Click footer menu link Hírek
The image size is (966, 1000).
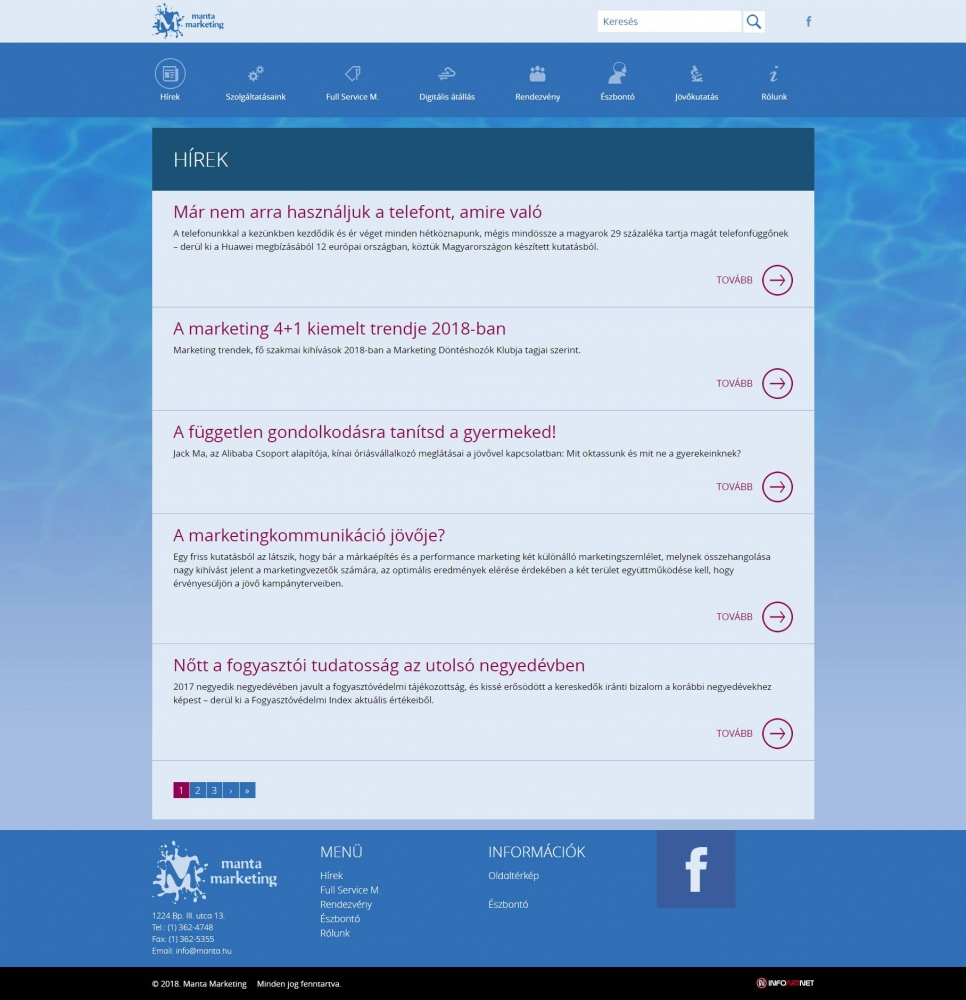pyautogui.click(x=332, y=876)
